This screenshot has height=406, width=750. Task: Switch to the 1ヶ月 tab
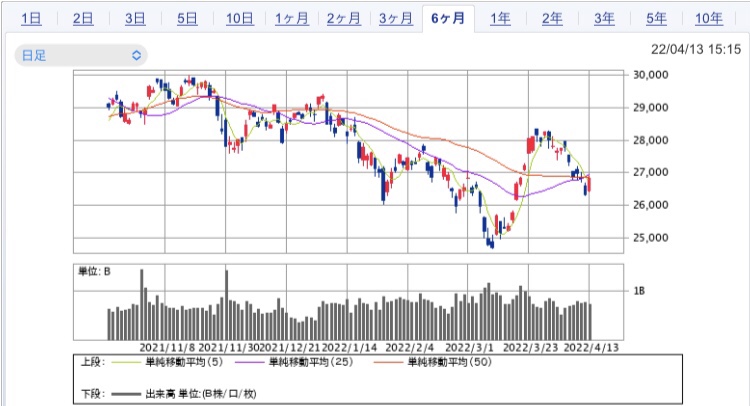pyautogui.click(x=292, y=19)
